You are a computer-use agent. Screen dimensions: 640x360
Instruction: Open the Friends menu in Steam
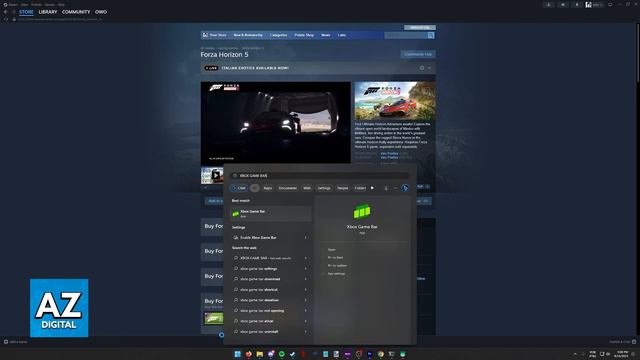click(x=36, y=4)
